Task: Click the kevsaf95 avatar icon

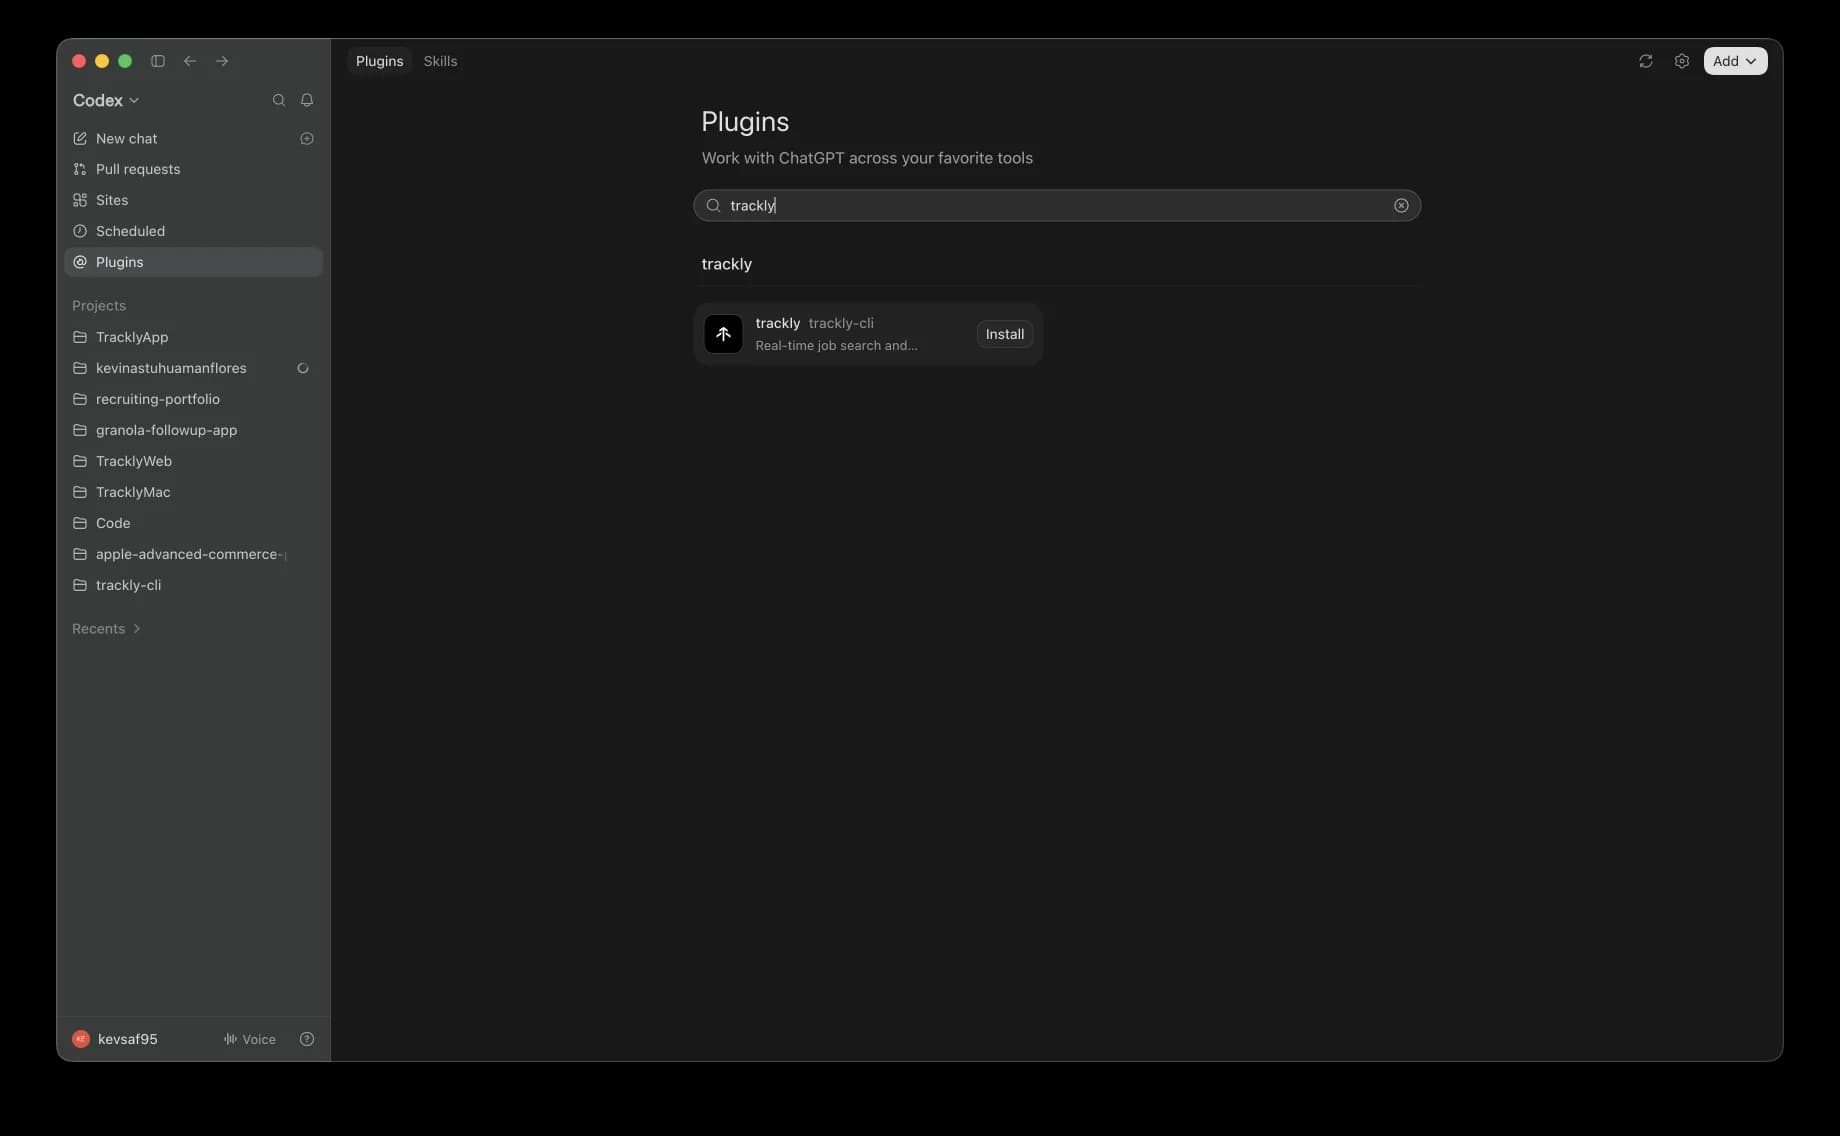Action: (x=81, y=1039)
